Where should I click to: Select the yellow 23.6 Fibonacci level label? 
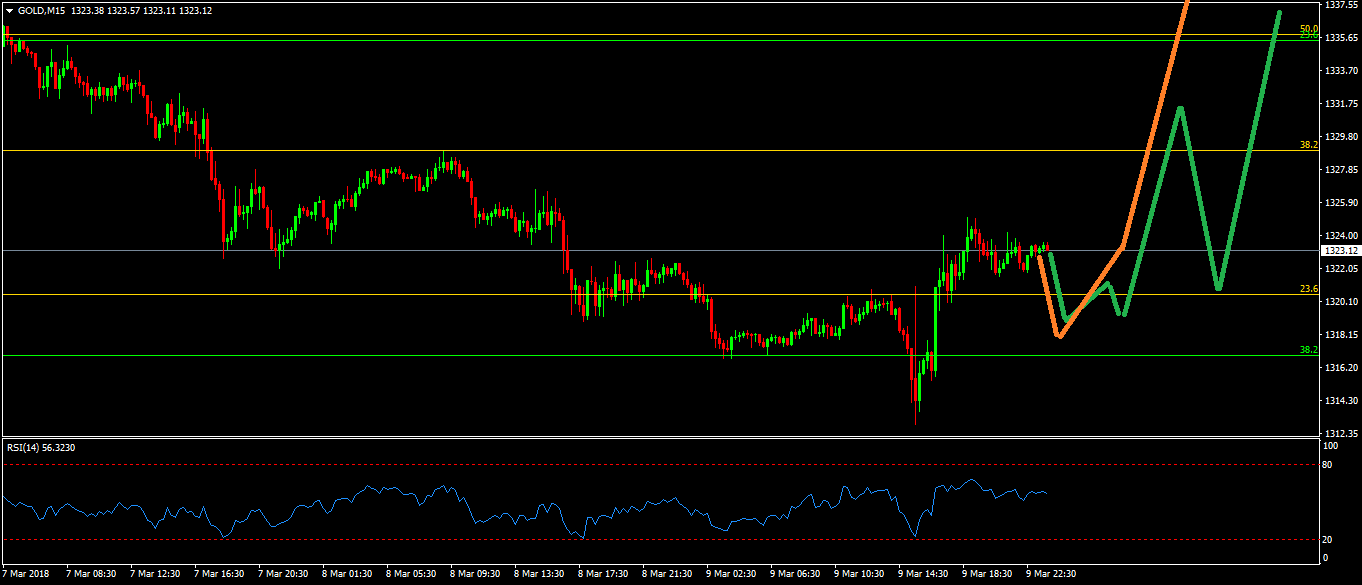click(x=1308, y=289)
